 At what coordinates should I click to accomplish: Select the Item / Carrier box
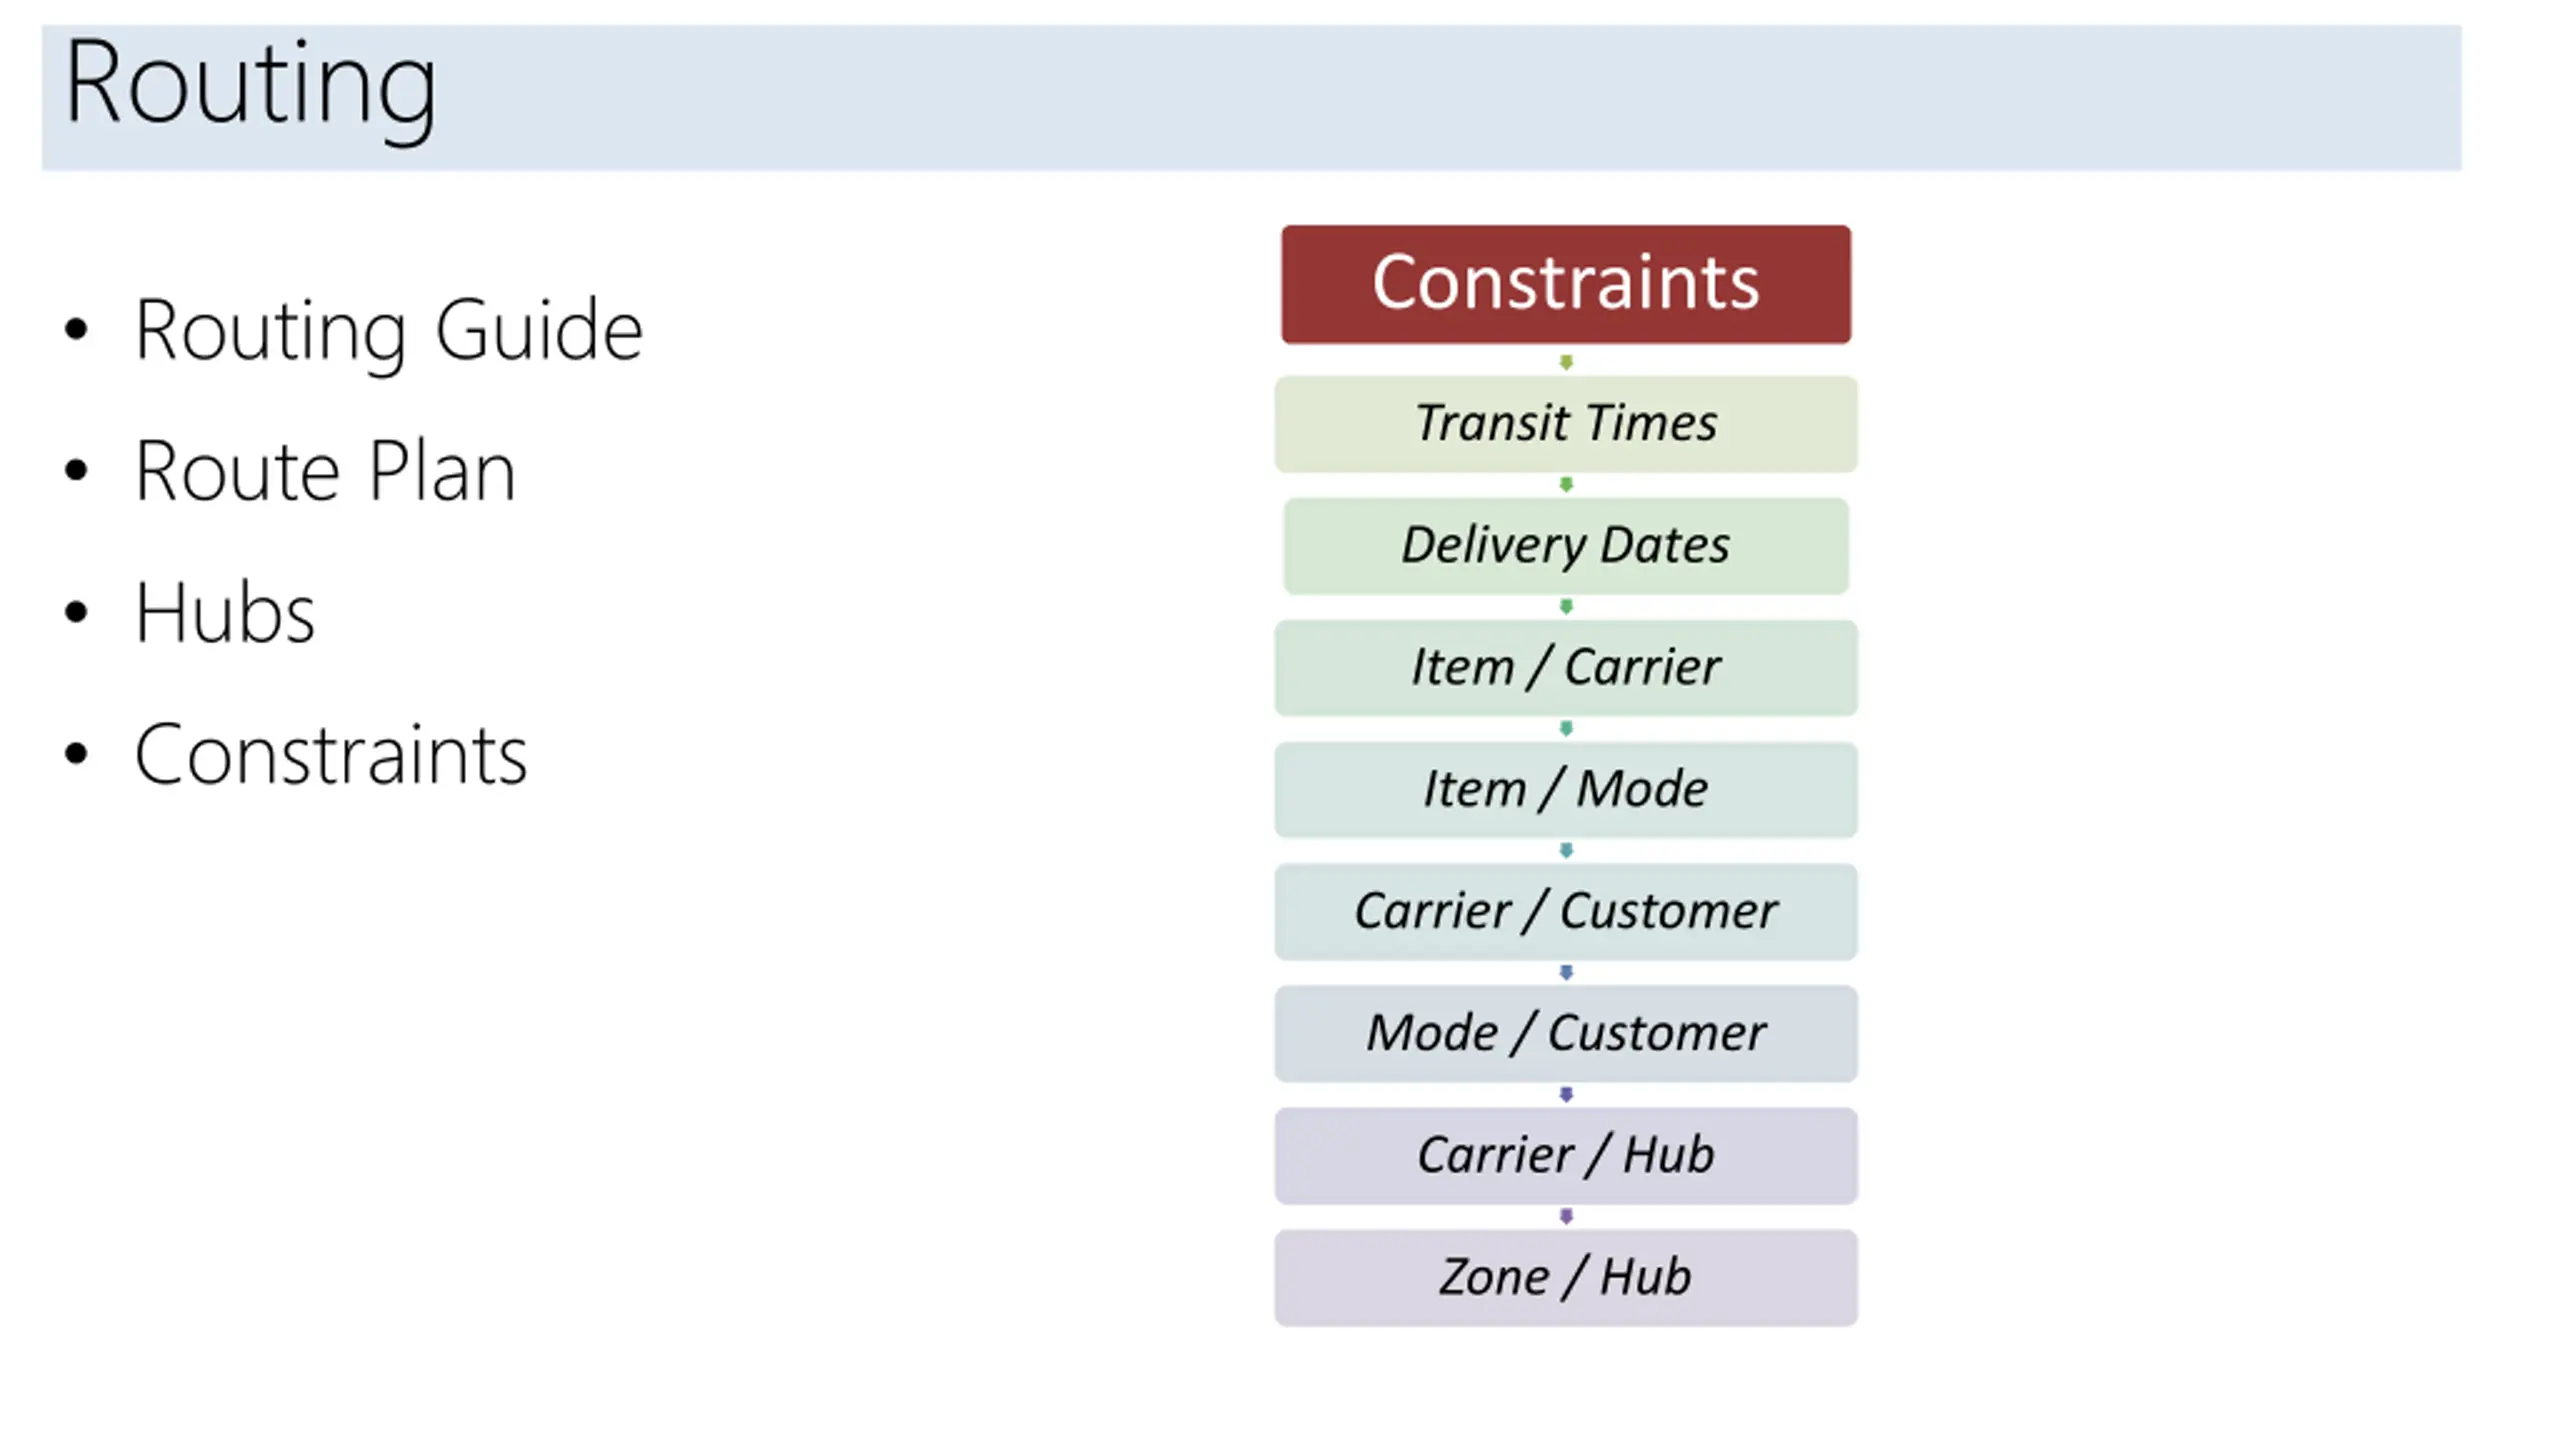click(x=1566, y=668)
